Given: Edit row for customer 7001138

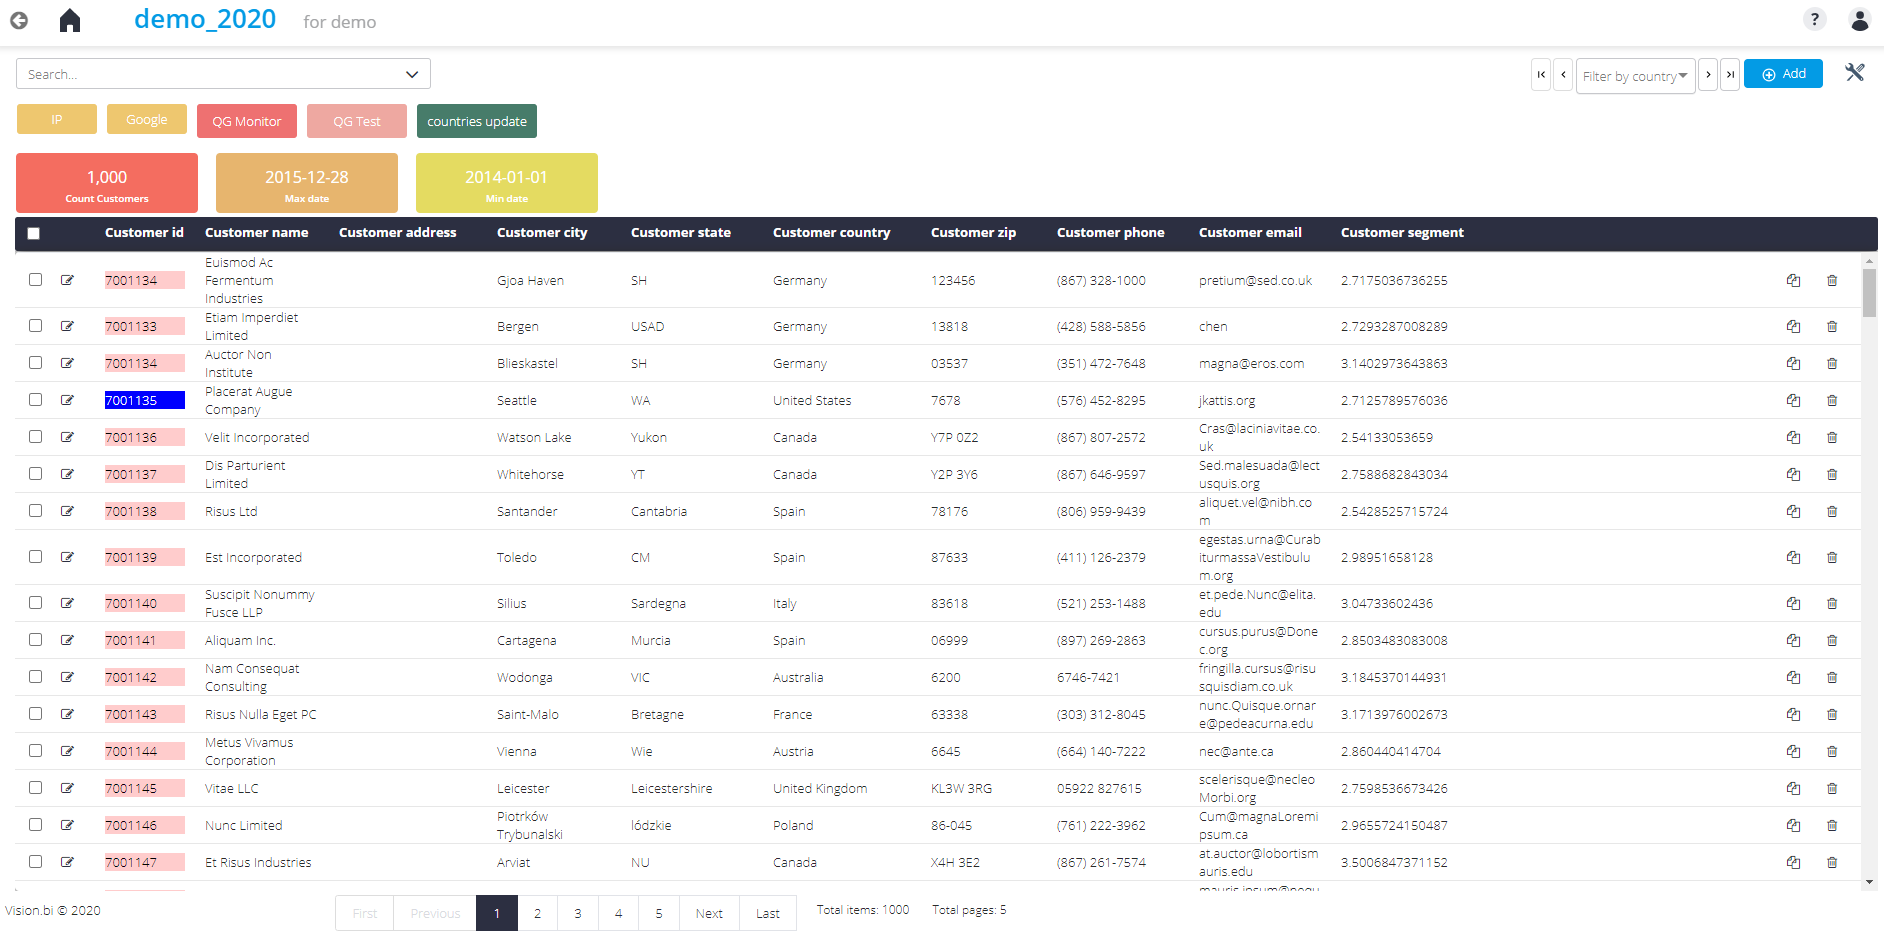Looking at the screenshot, I should pyautogui.click(x=67, y=511).
